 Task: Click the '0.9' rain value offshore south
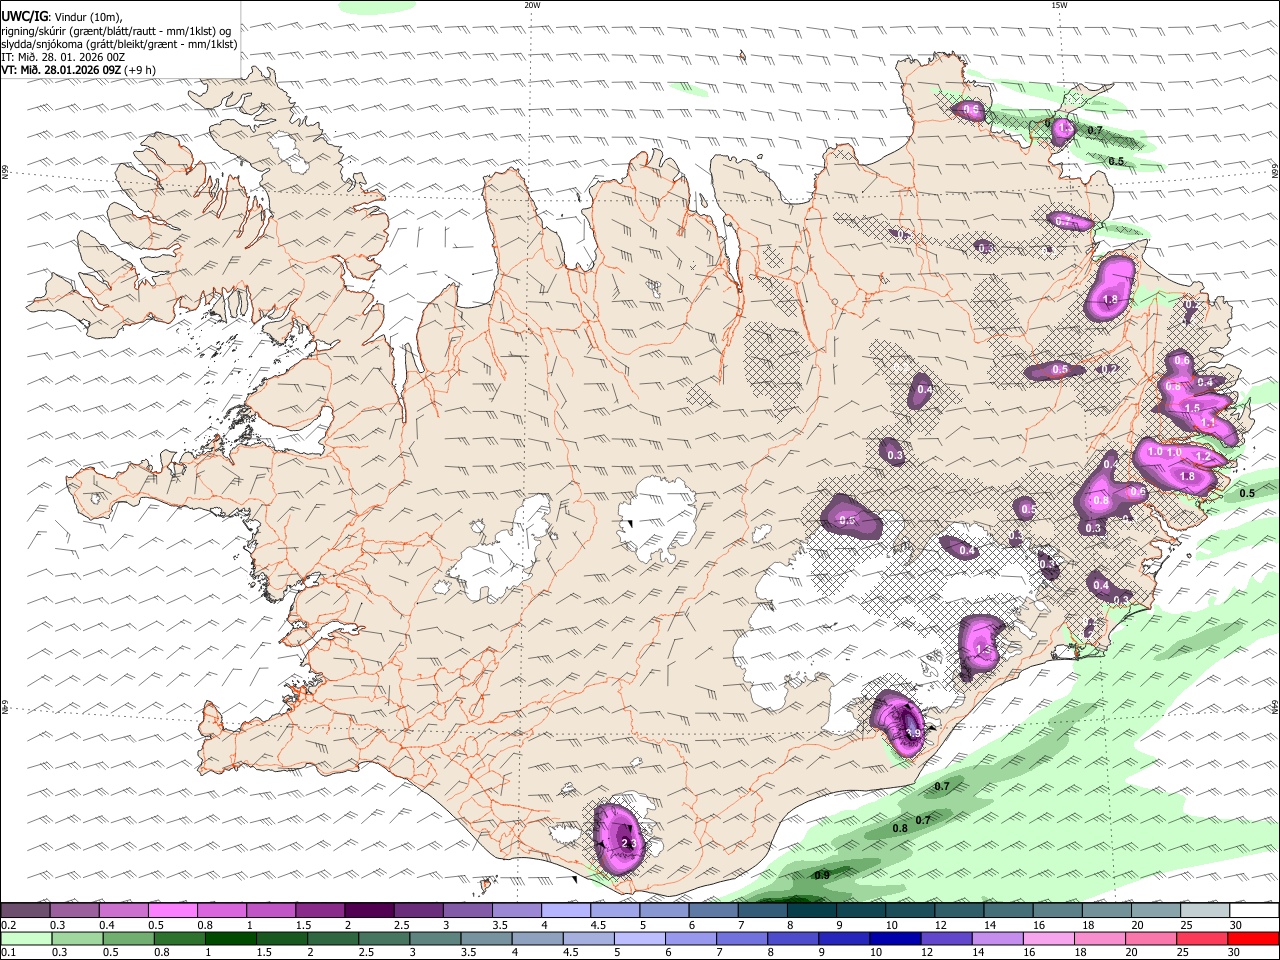[x=822, y=875]
